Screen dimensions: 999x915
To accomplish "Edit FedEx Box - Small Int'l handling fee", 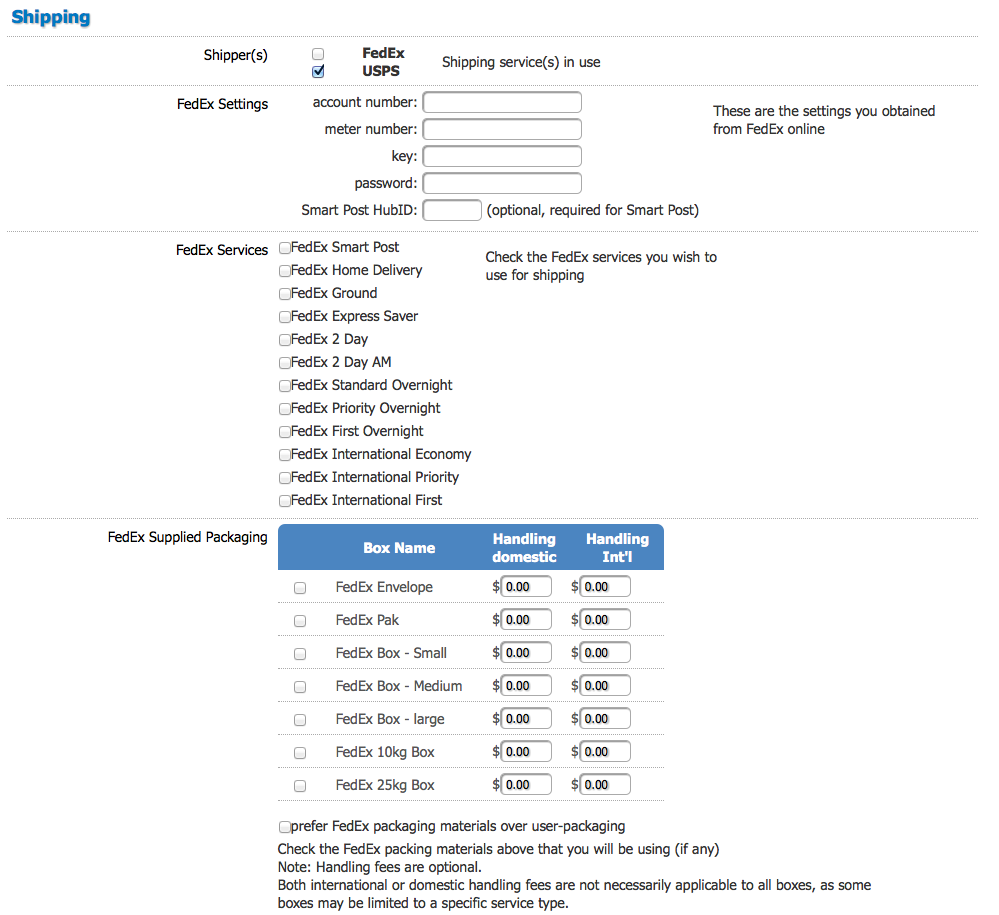I will tap(605, 652).
